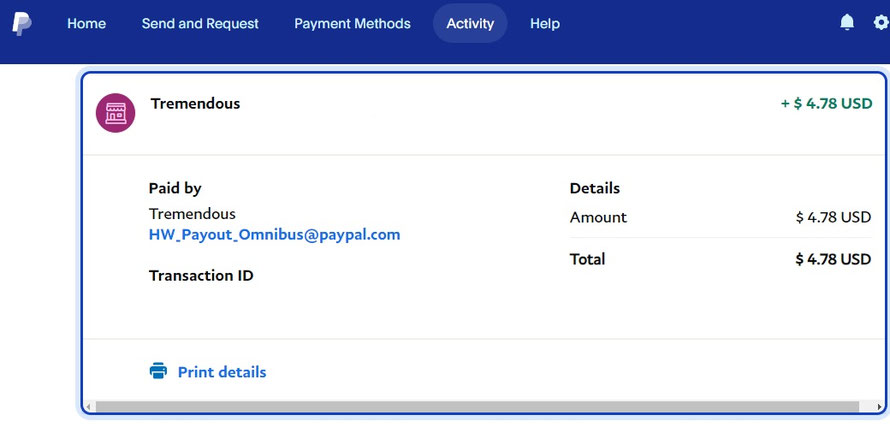Open Payment Methods page
This screenshot has height=439, width=890.
(x=352, y=24)
